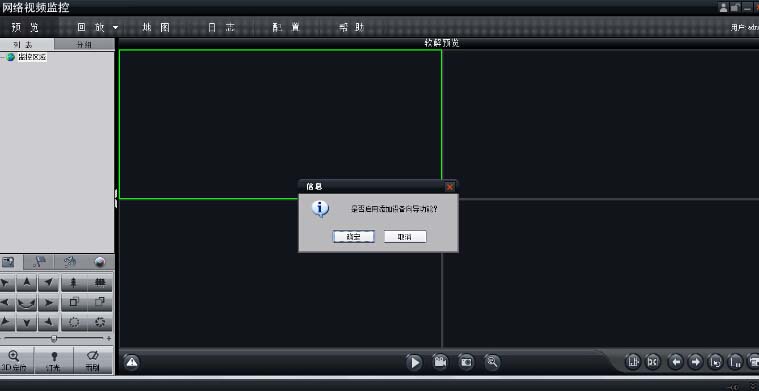
Task: Open the 回放 playback dropdown arrow
Action: point(115,28)
